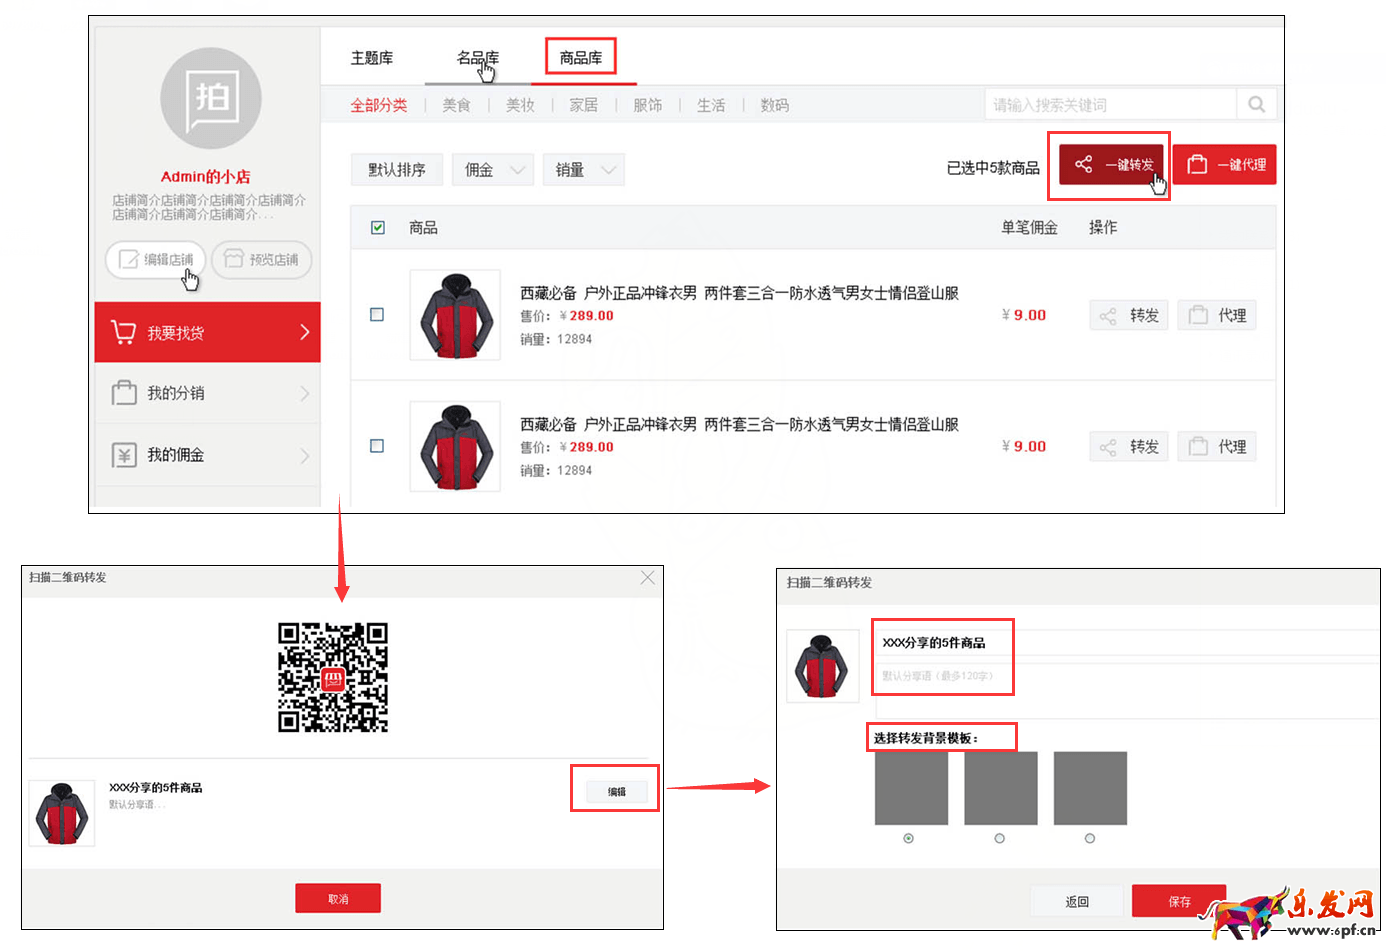
Task: Switch to the 名品库 tab
Action: tap(478, 58)
